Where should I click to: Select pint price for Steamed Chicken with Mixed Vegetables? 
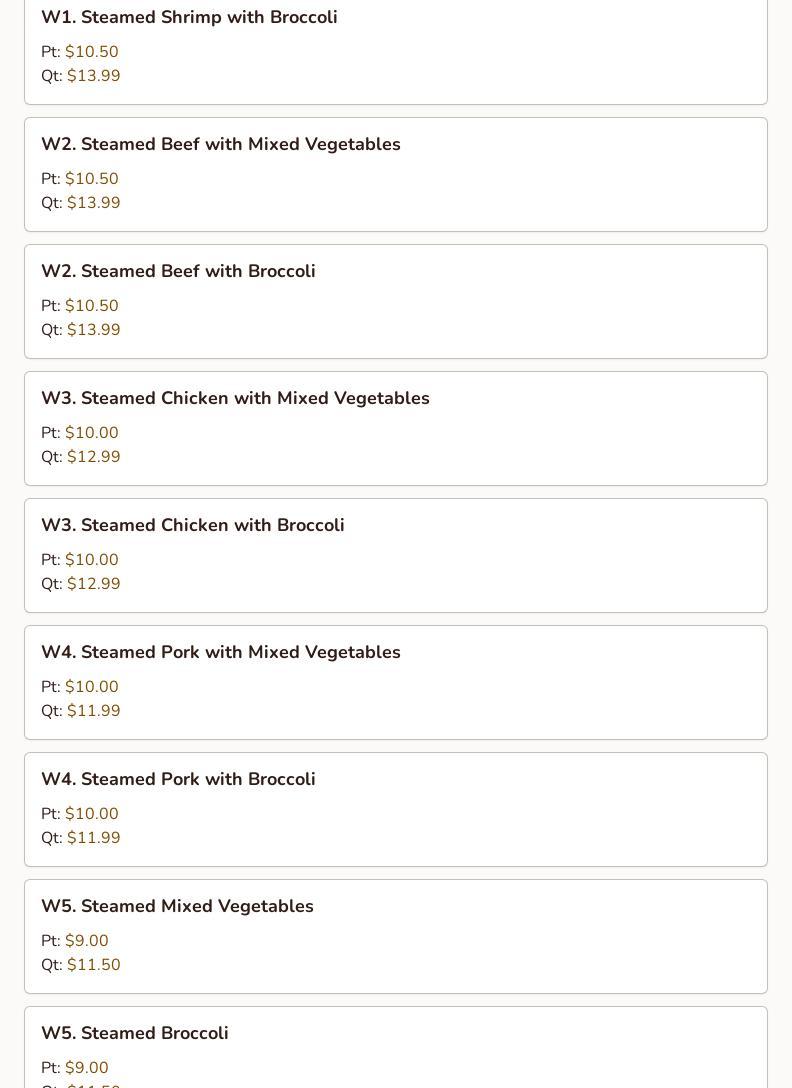(91, 433)
